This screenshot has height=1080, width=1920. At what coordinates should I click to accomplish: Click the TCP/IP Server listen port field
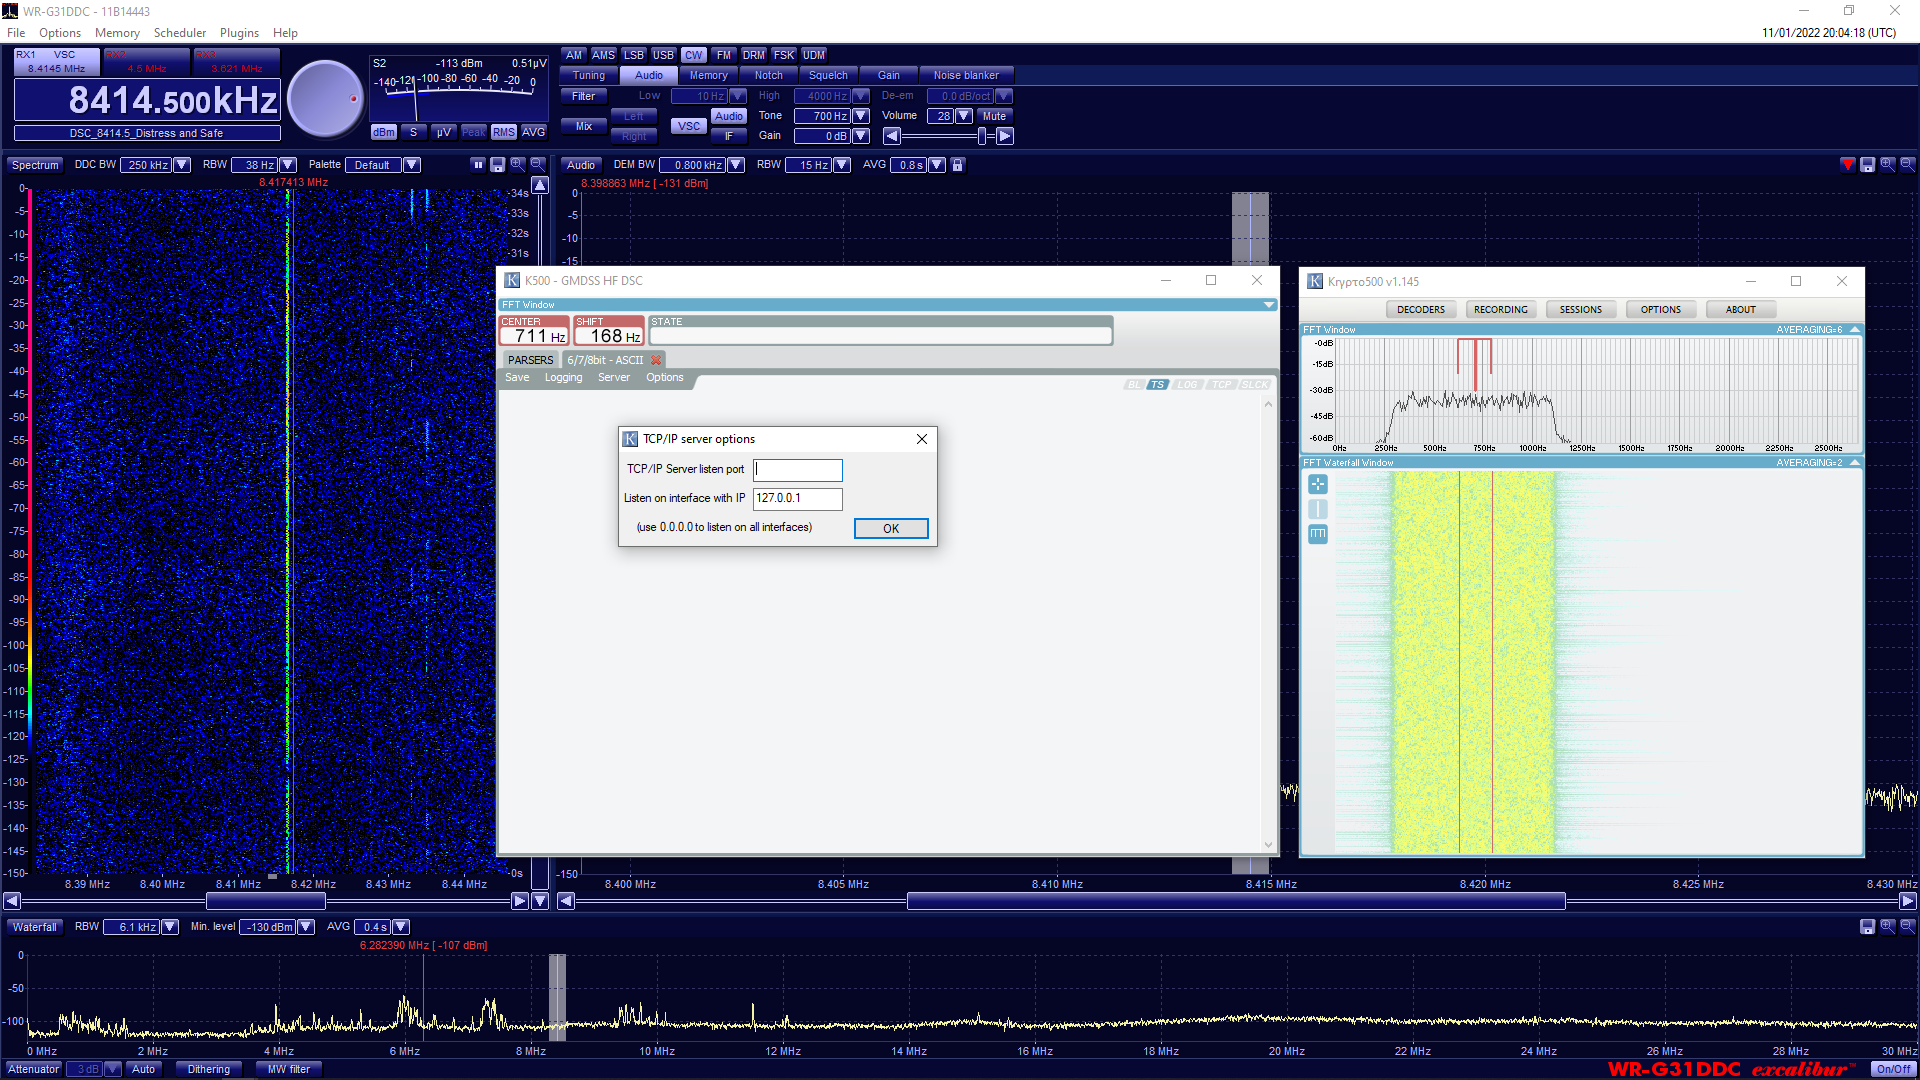coord(797,470)
